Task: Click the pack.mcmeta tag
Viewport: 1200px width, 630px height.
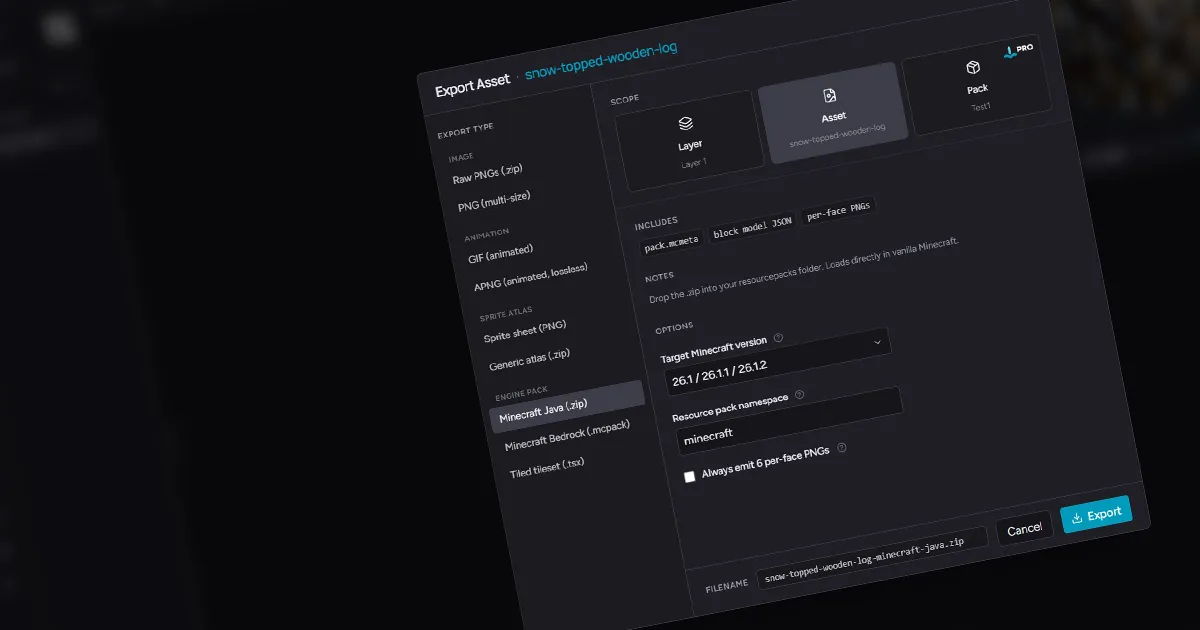Action: pos(671,244)
